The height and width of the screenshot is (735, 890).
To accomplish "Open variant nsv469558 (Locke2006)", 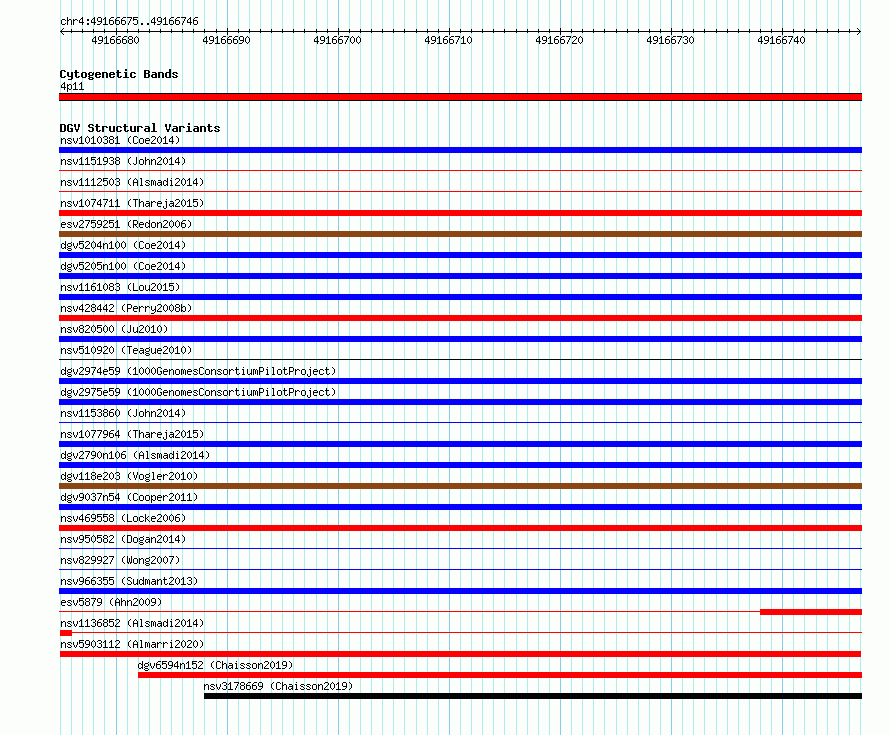I will pyautogui.click(x=123, y=518).
